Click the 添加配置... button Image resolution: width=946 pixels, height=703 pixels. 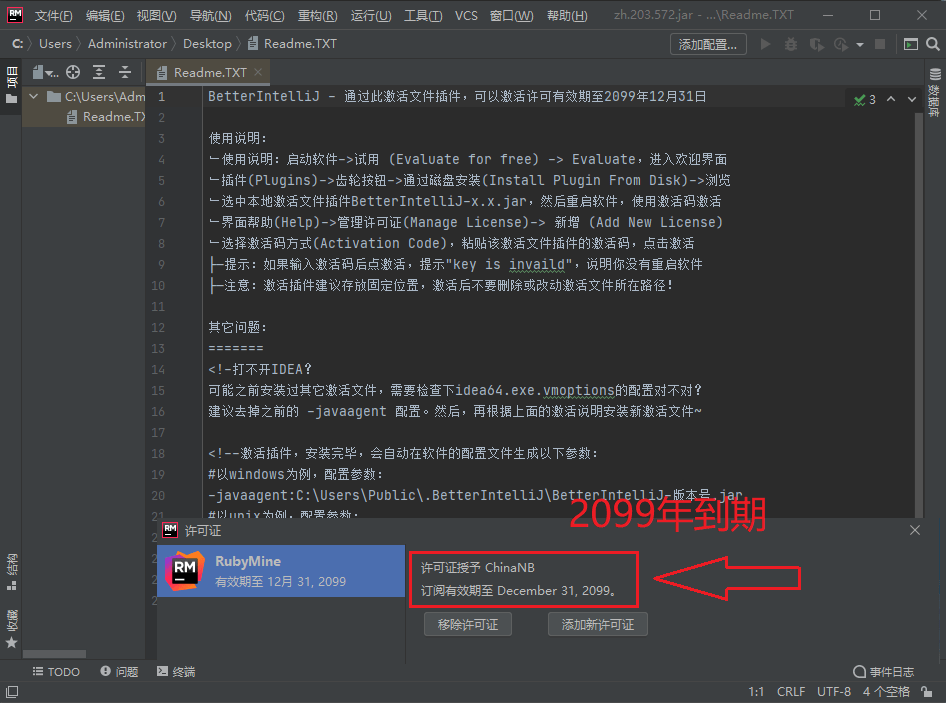708,44
